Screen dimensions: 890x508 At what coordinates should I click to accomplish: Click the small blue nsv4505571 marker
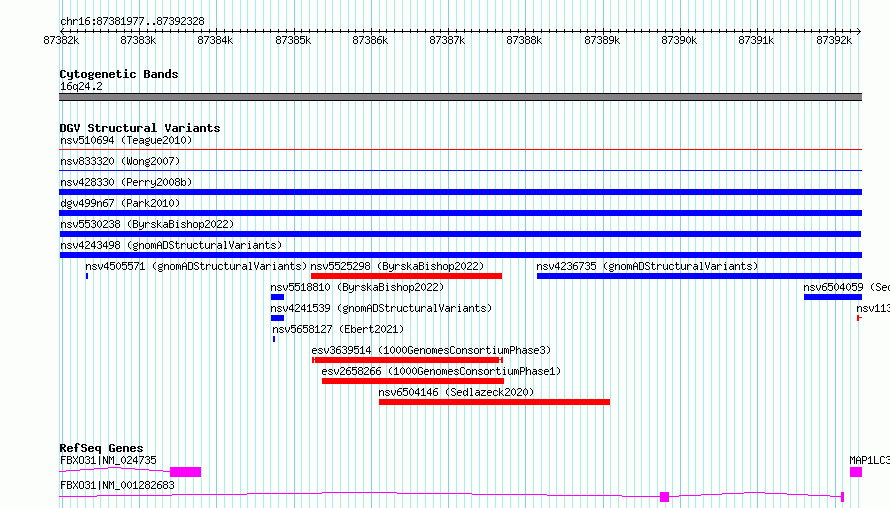tap(87, 276)
